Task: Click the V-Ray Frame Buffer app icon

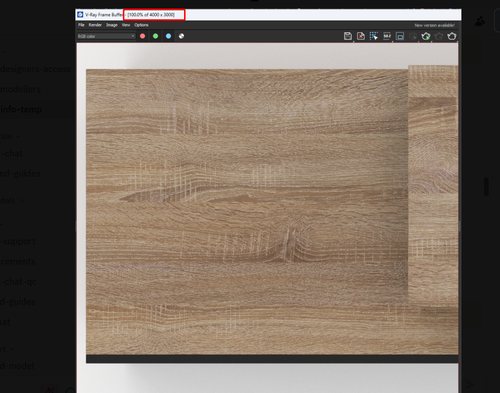Action: coord(80,15)
